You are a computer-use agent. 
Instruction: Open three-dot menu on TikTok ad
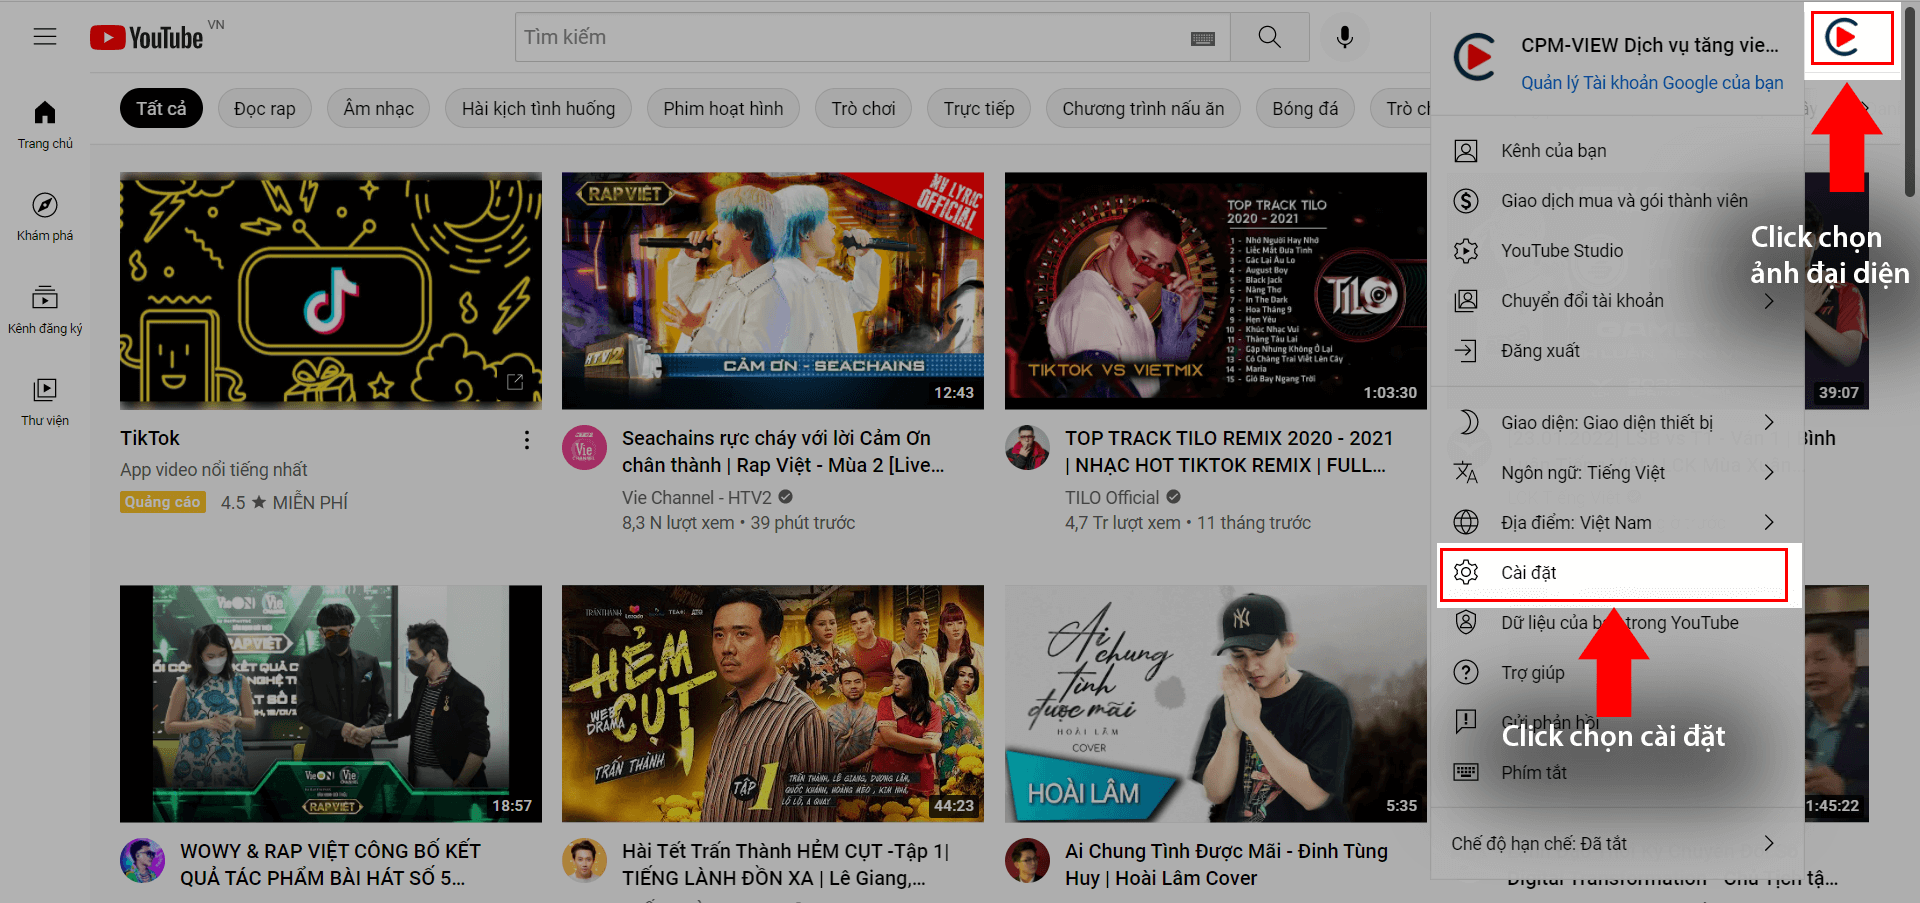coord(527,440)
